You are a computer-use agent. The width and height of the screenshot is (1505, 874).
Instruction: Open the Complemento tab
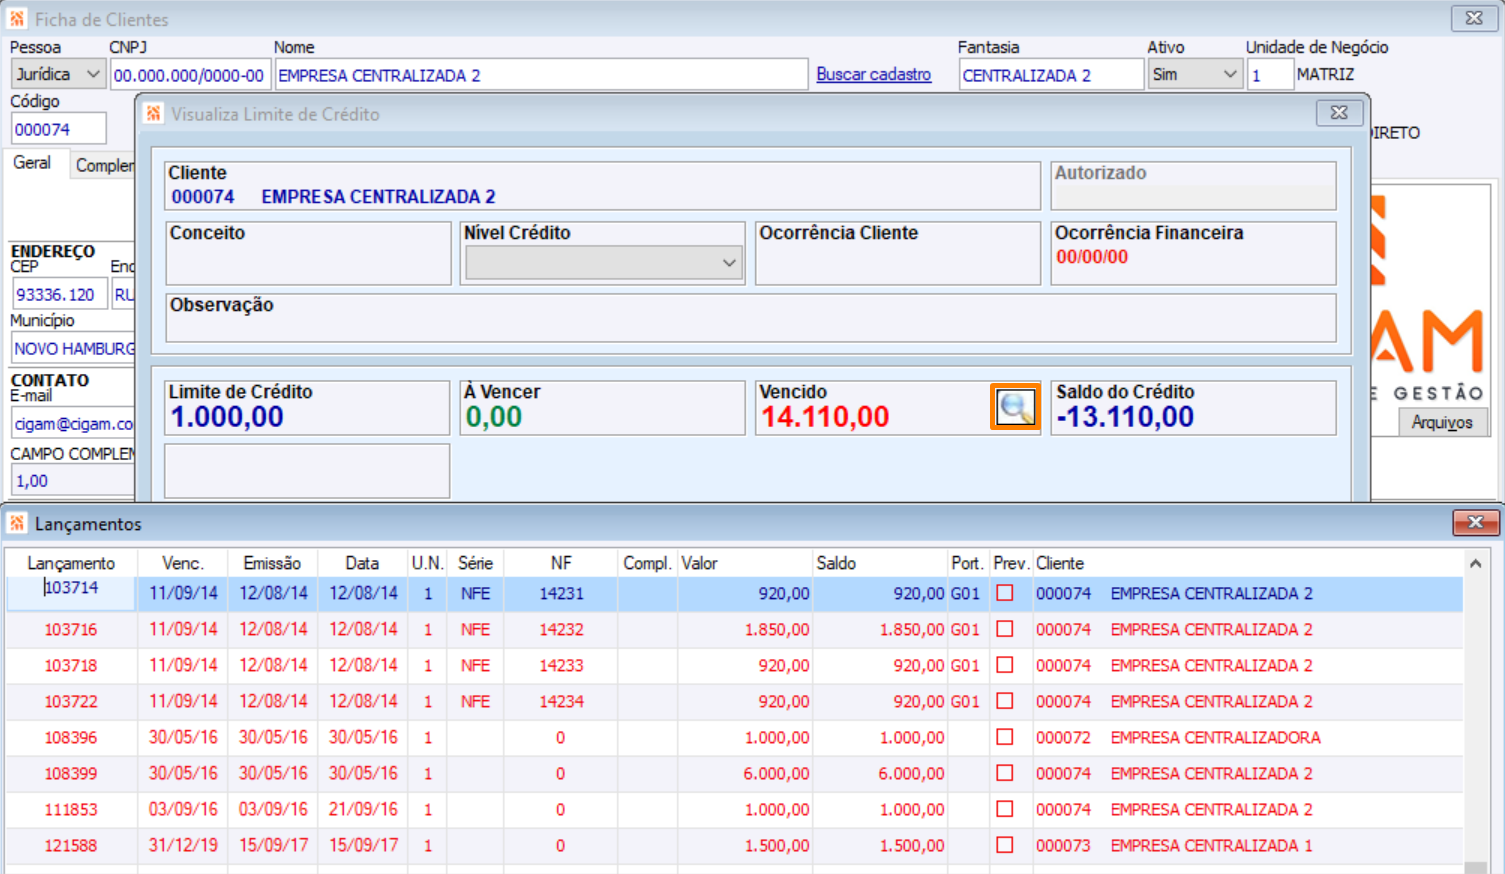tap(104, 165)
